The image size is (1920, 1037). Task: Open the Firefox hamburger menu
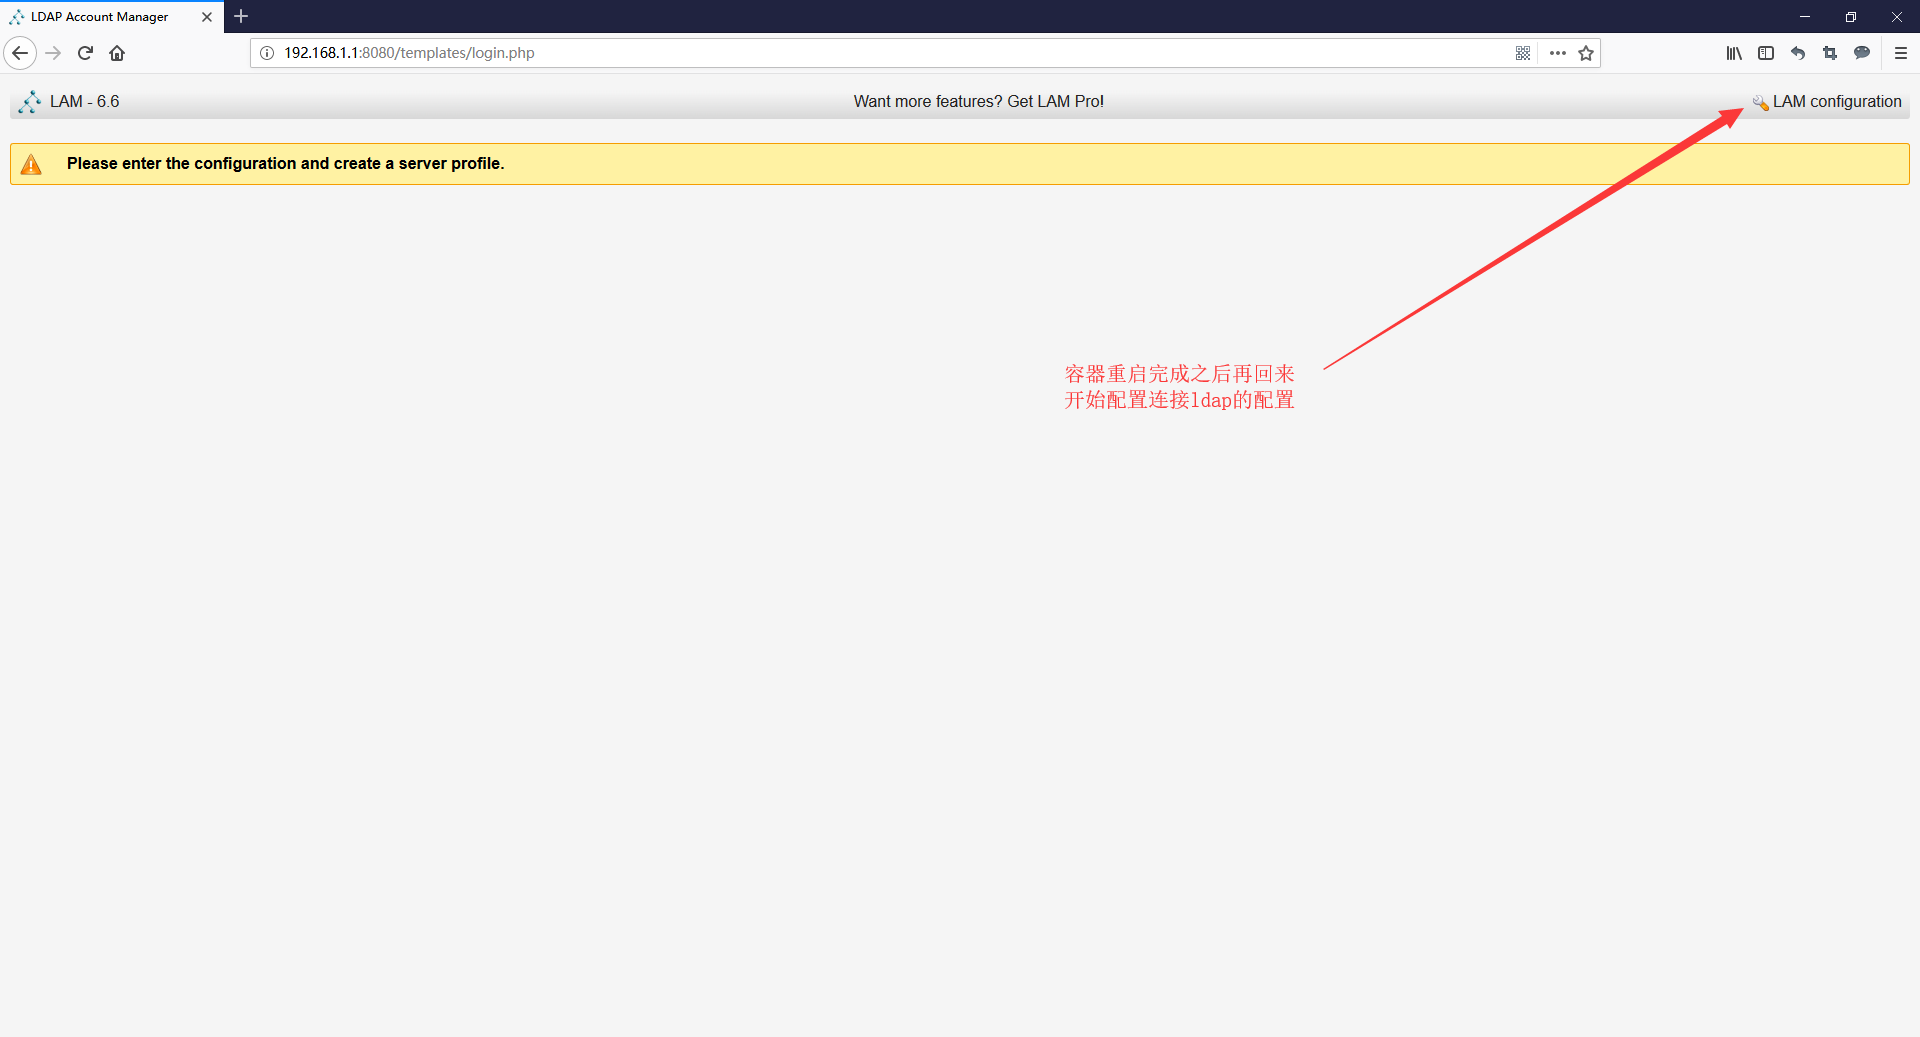[x=1901, y=53]
